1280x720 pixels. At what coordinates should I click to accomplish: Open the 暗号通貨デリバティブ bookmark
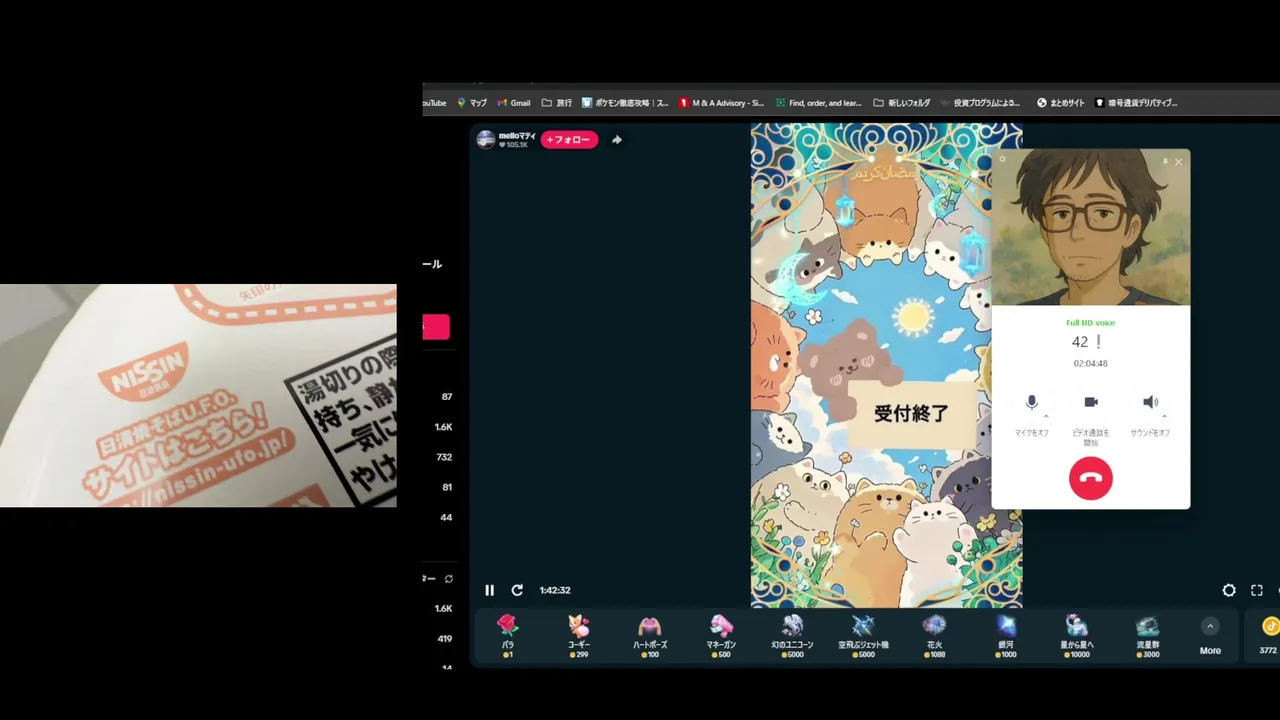[x=1136, y=103]
